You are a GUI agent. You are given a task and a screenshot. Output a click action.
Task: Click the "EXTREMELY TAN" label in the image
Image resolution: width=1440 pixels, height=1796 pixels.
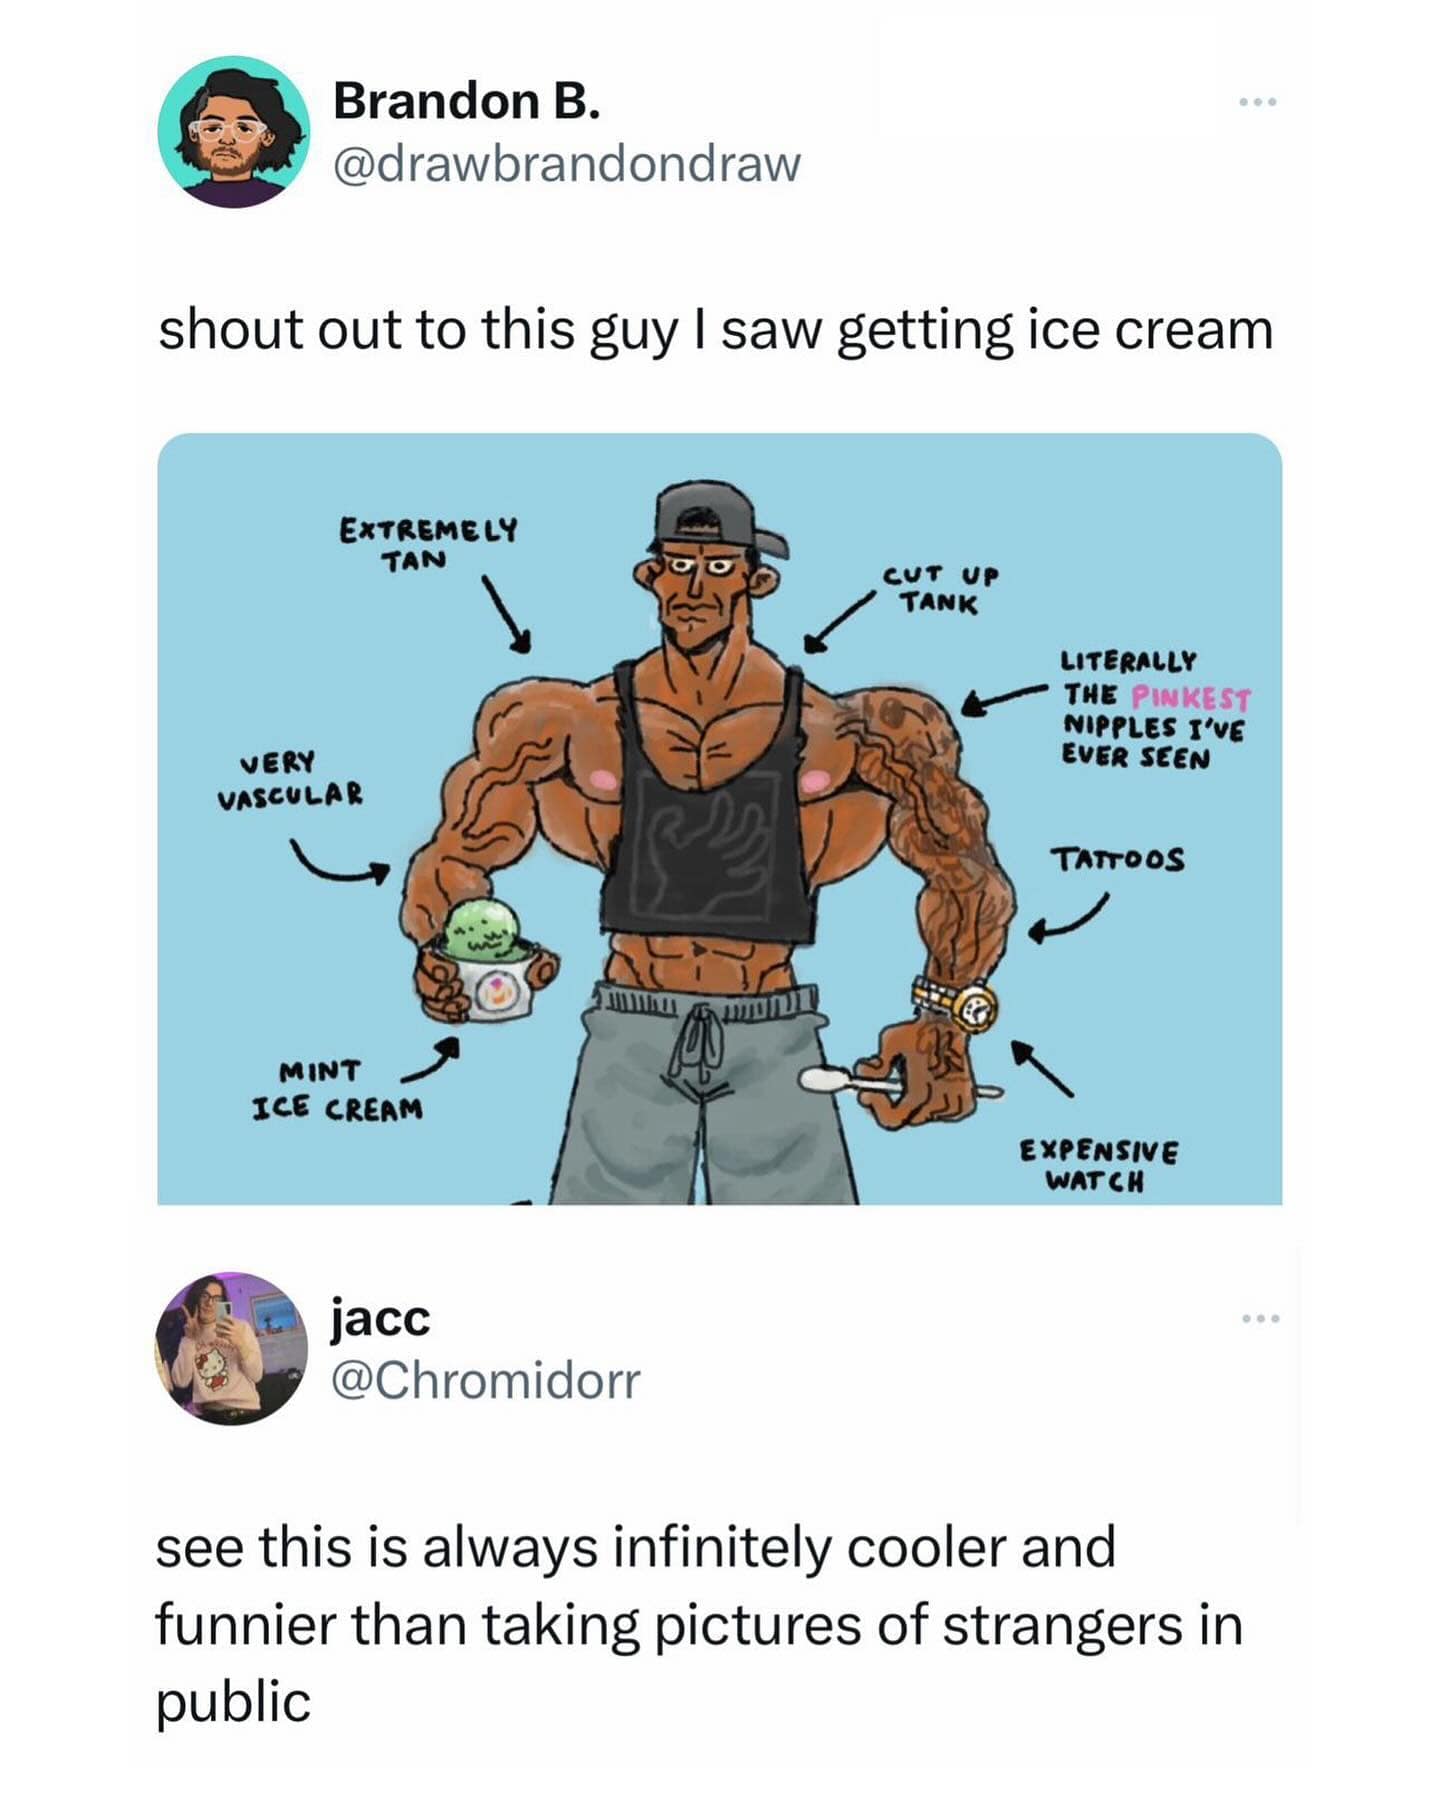428,543
